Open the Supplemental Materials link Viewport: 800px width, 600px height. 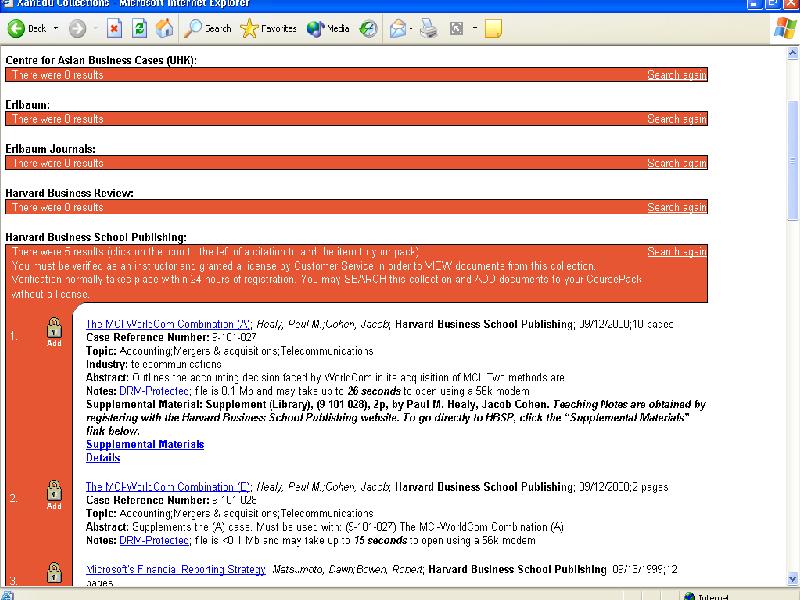145,444
